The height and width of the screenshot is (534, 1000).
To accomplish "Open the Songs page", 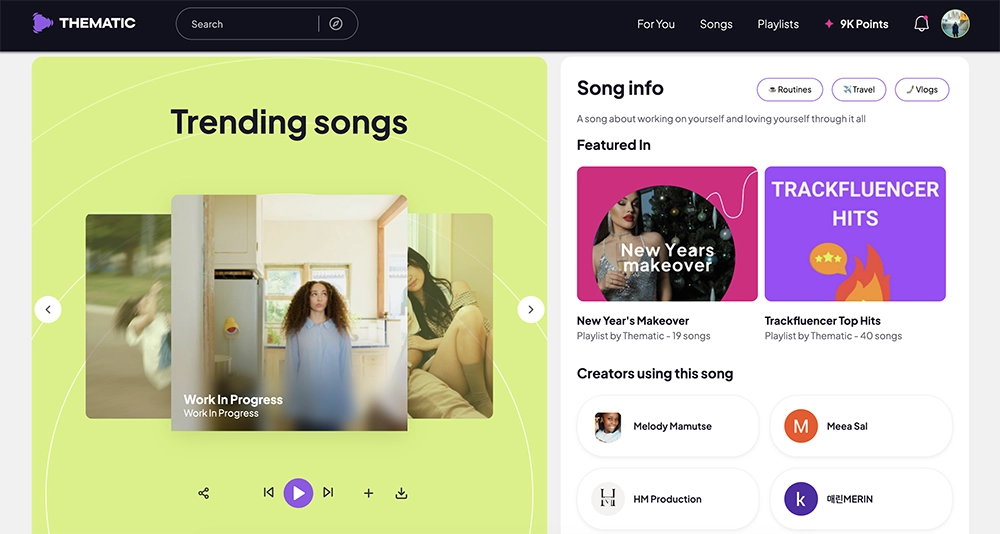I will (716, 24).
